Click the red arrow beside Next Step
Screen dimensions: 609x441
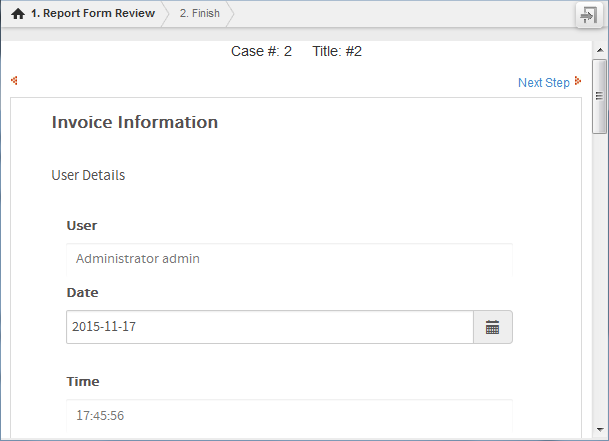coord(577,82)
